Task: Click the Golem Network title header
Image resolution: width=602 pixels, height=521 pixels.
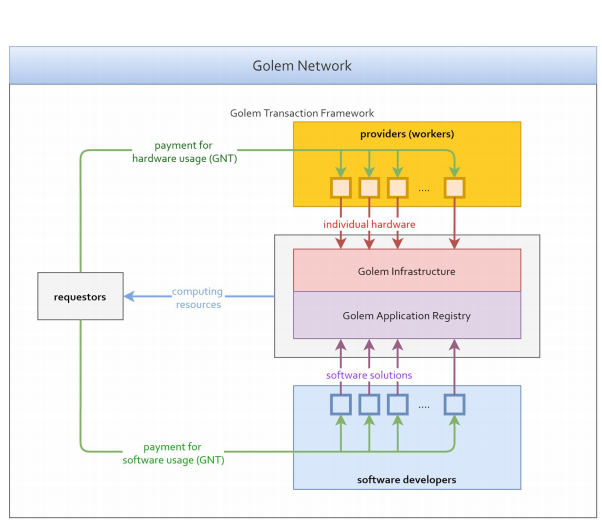Action: [303, 66]
